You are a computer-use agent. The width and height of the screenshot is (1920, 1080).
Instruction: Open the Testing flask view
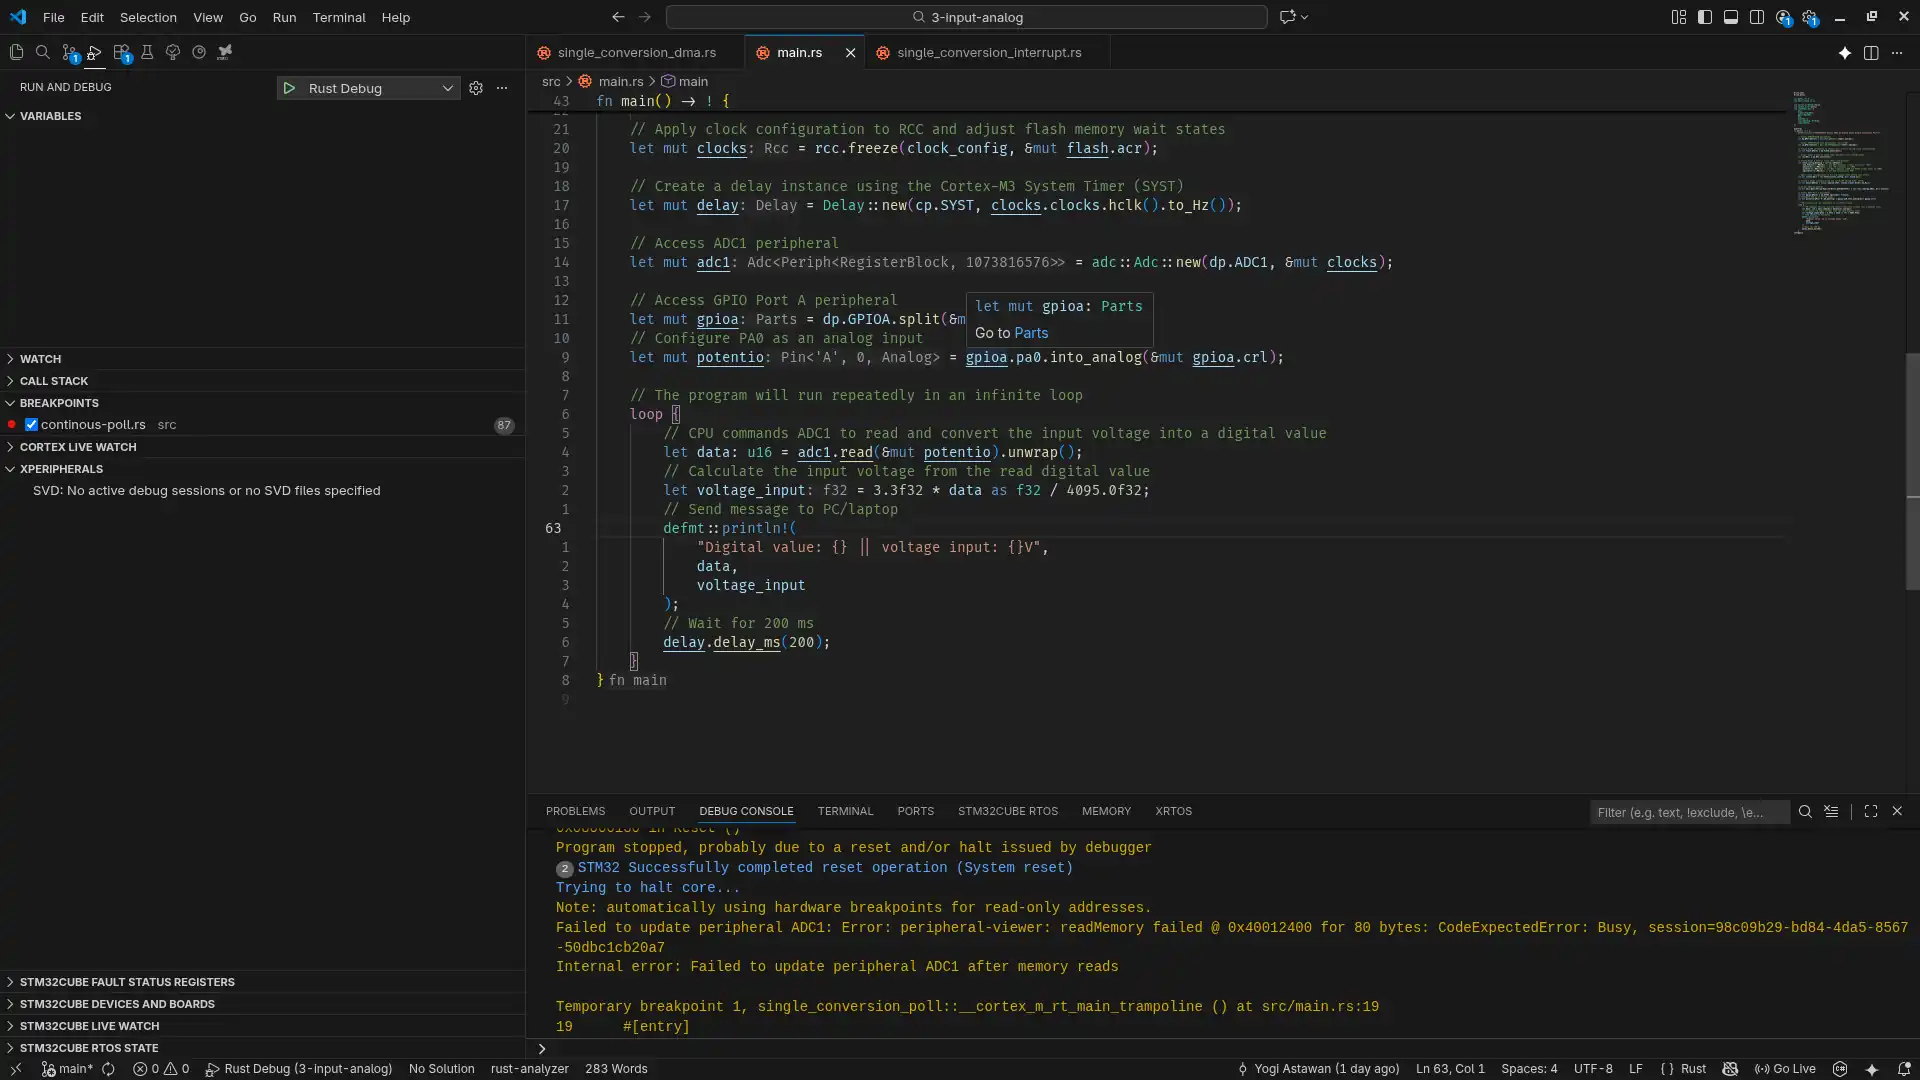147,52
